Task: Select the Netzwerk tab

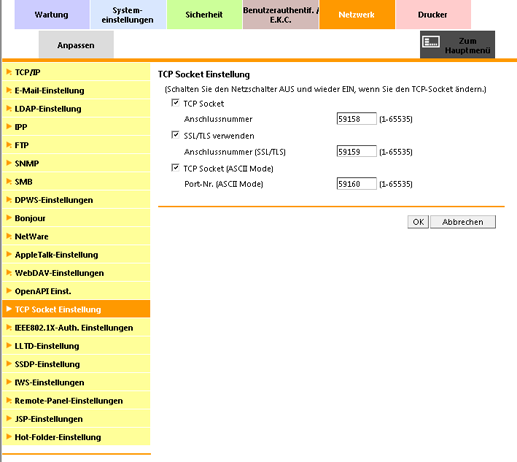Action: pyautogui.click(x=357, y=15)
